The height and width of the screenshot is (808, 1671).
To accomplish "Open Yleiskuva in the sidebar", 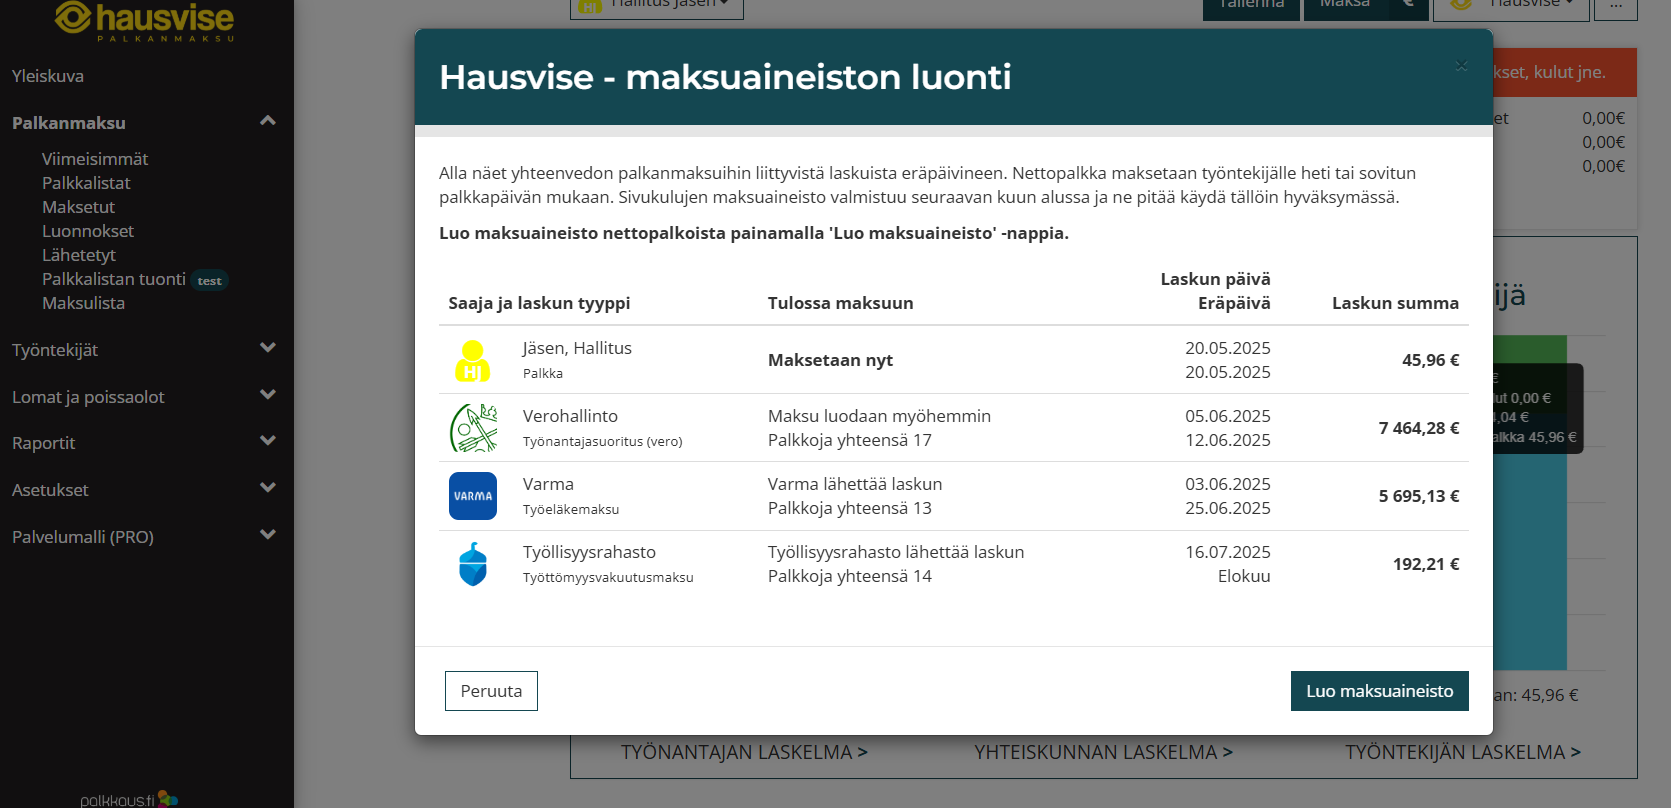I will [48, 76].
